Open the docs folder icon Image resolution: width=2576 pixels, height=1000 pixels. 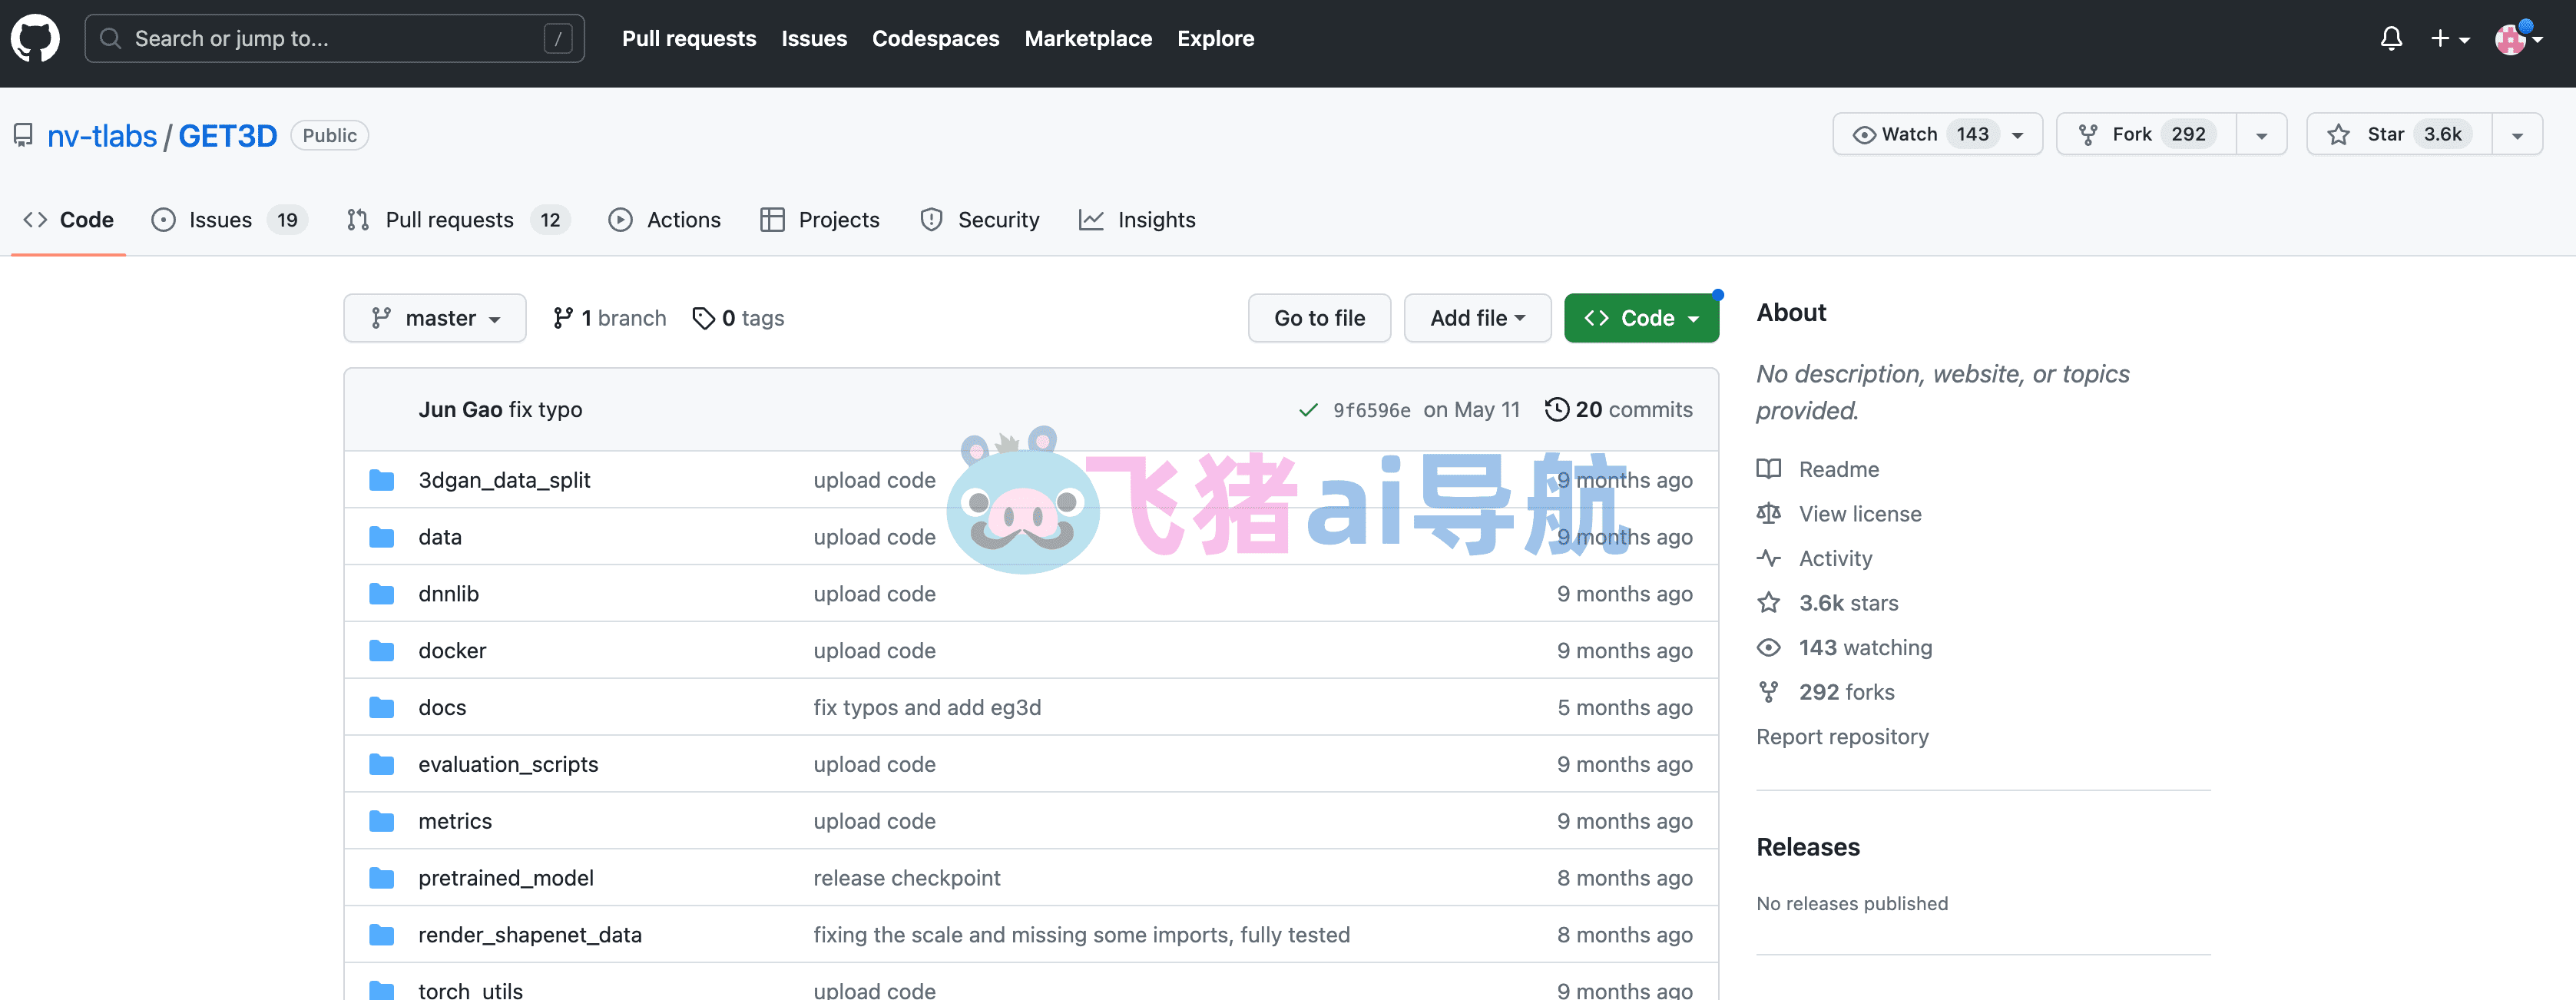[x=381, y=707]
